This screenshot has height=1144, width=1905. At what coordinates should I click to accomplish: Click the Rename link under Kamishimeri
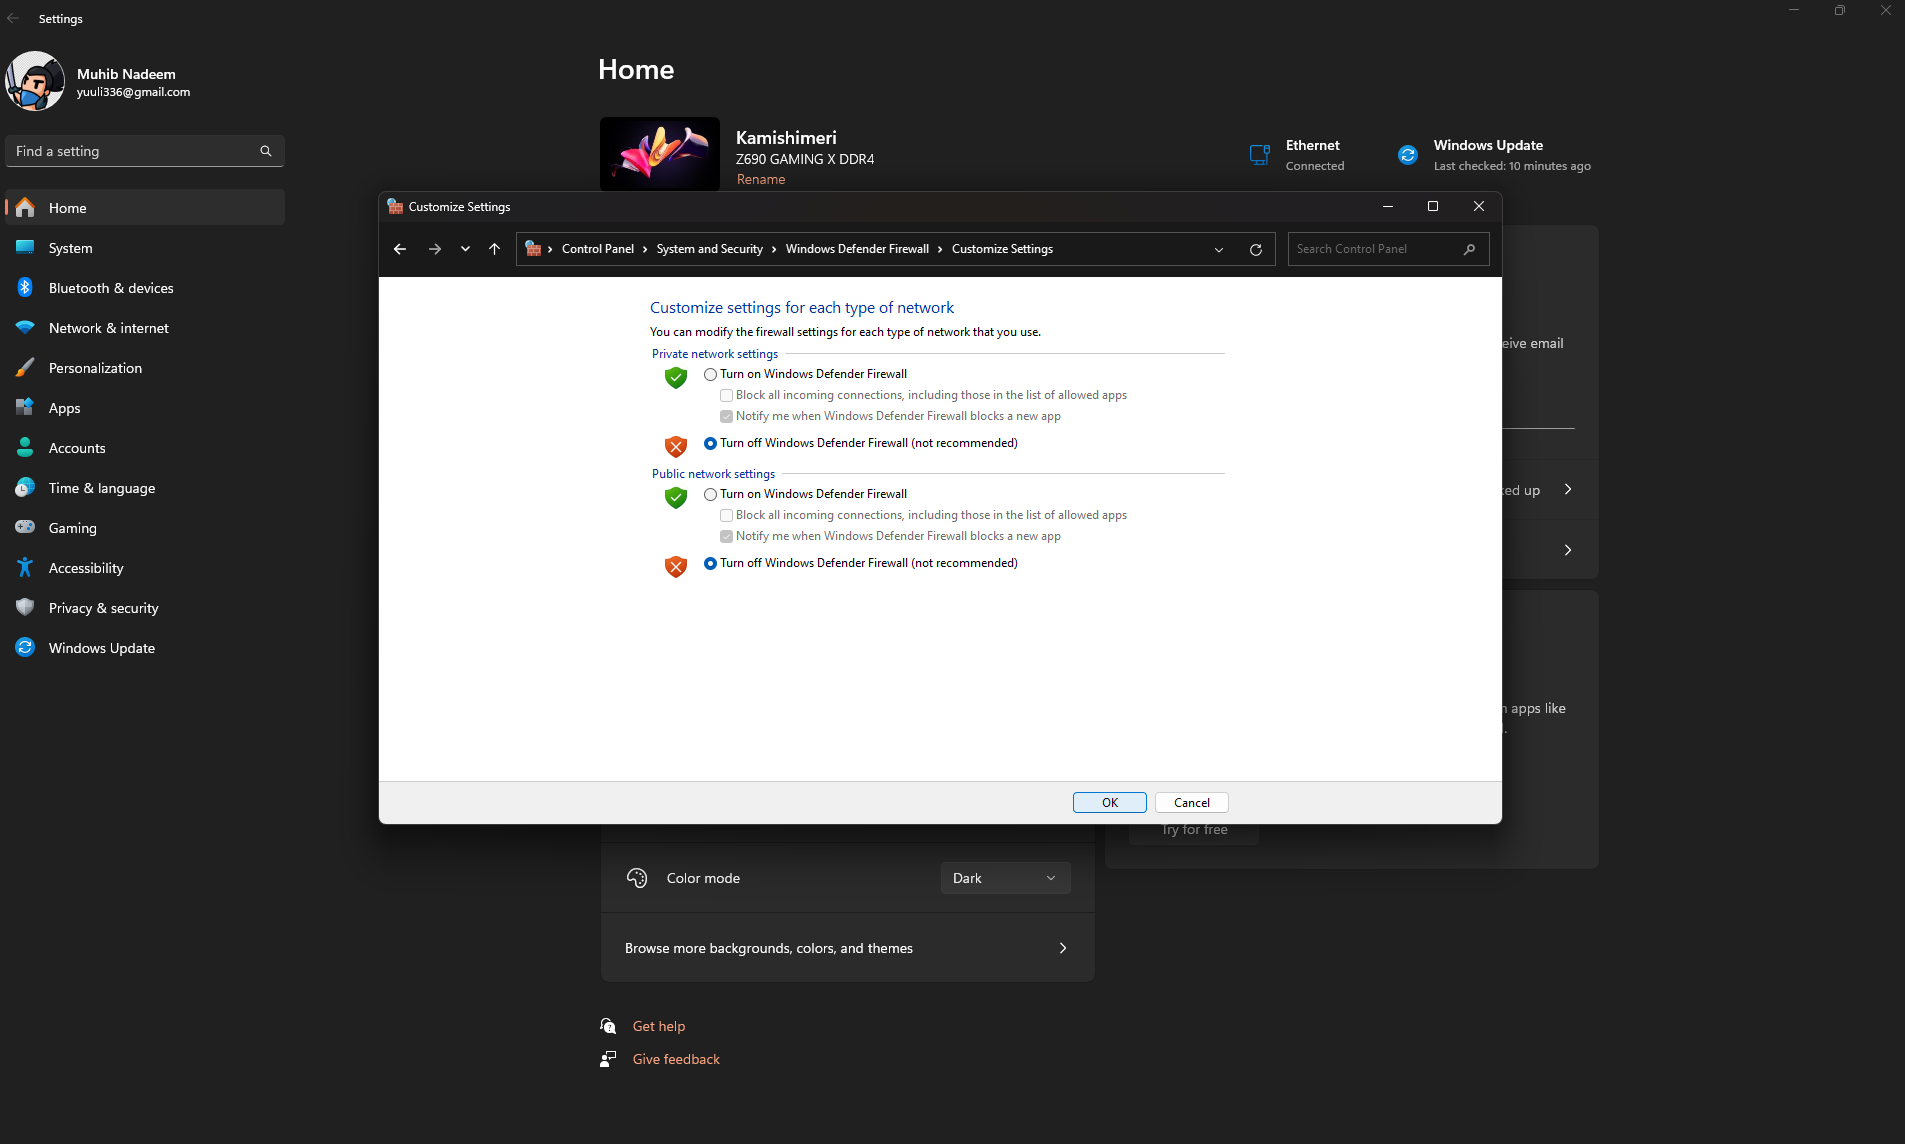[761, 180]
